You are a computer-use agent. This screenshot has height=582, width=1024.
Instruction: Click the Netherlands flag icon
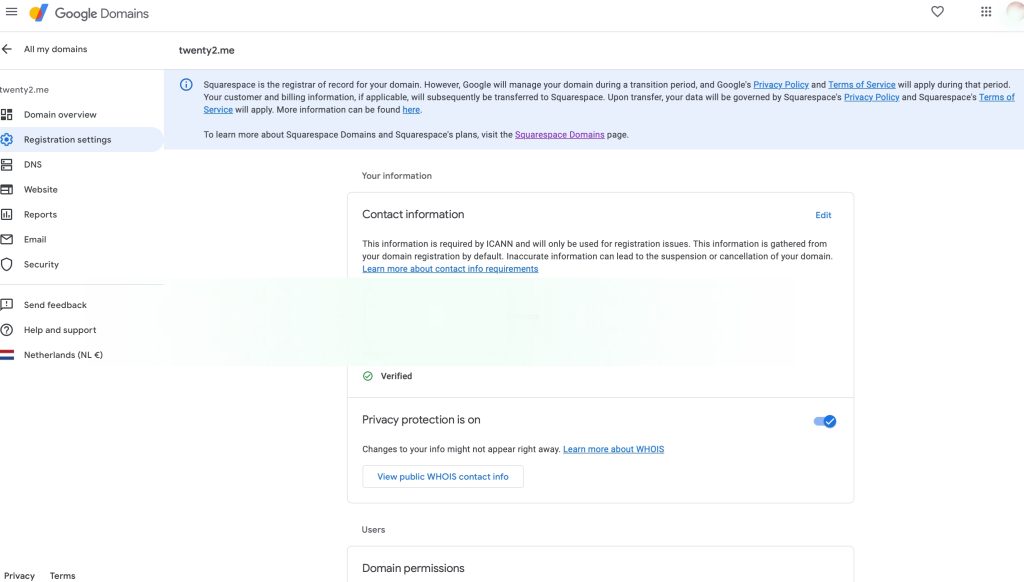(x=7, y=355)
